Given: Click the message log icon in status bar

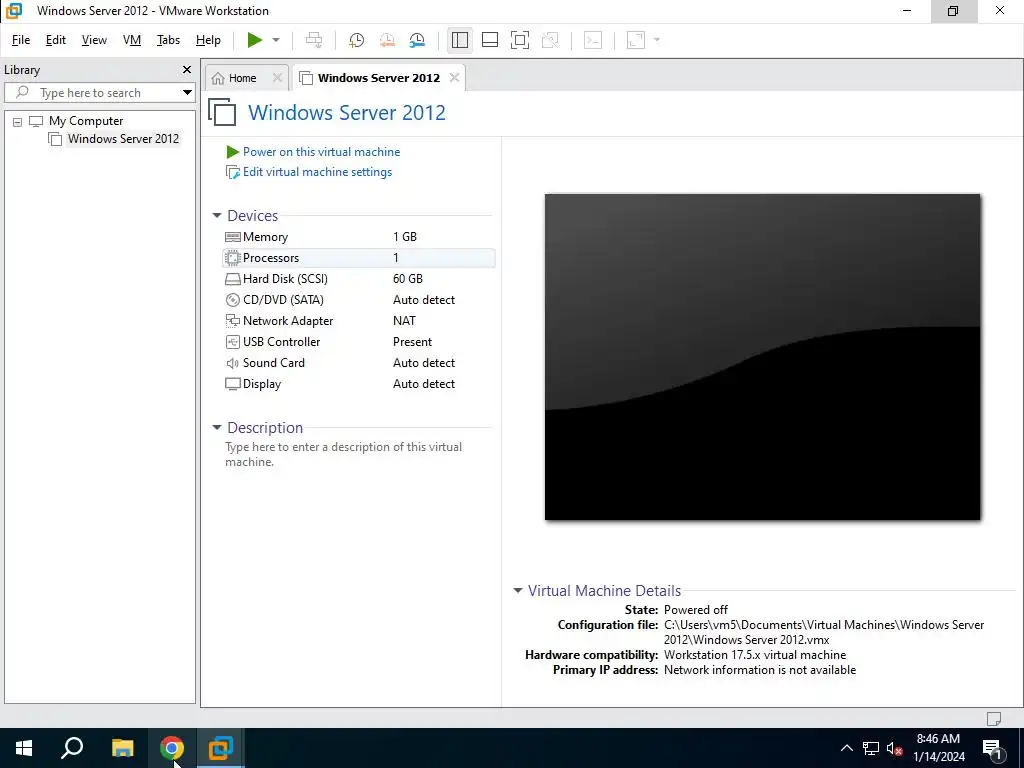Looking at the screenshot, I should point(994,718).
